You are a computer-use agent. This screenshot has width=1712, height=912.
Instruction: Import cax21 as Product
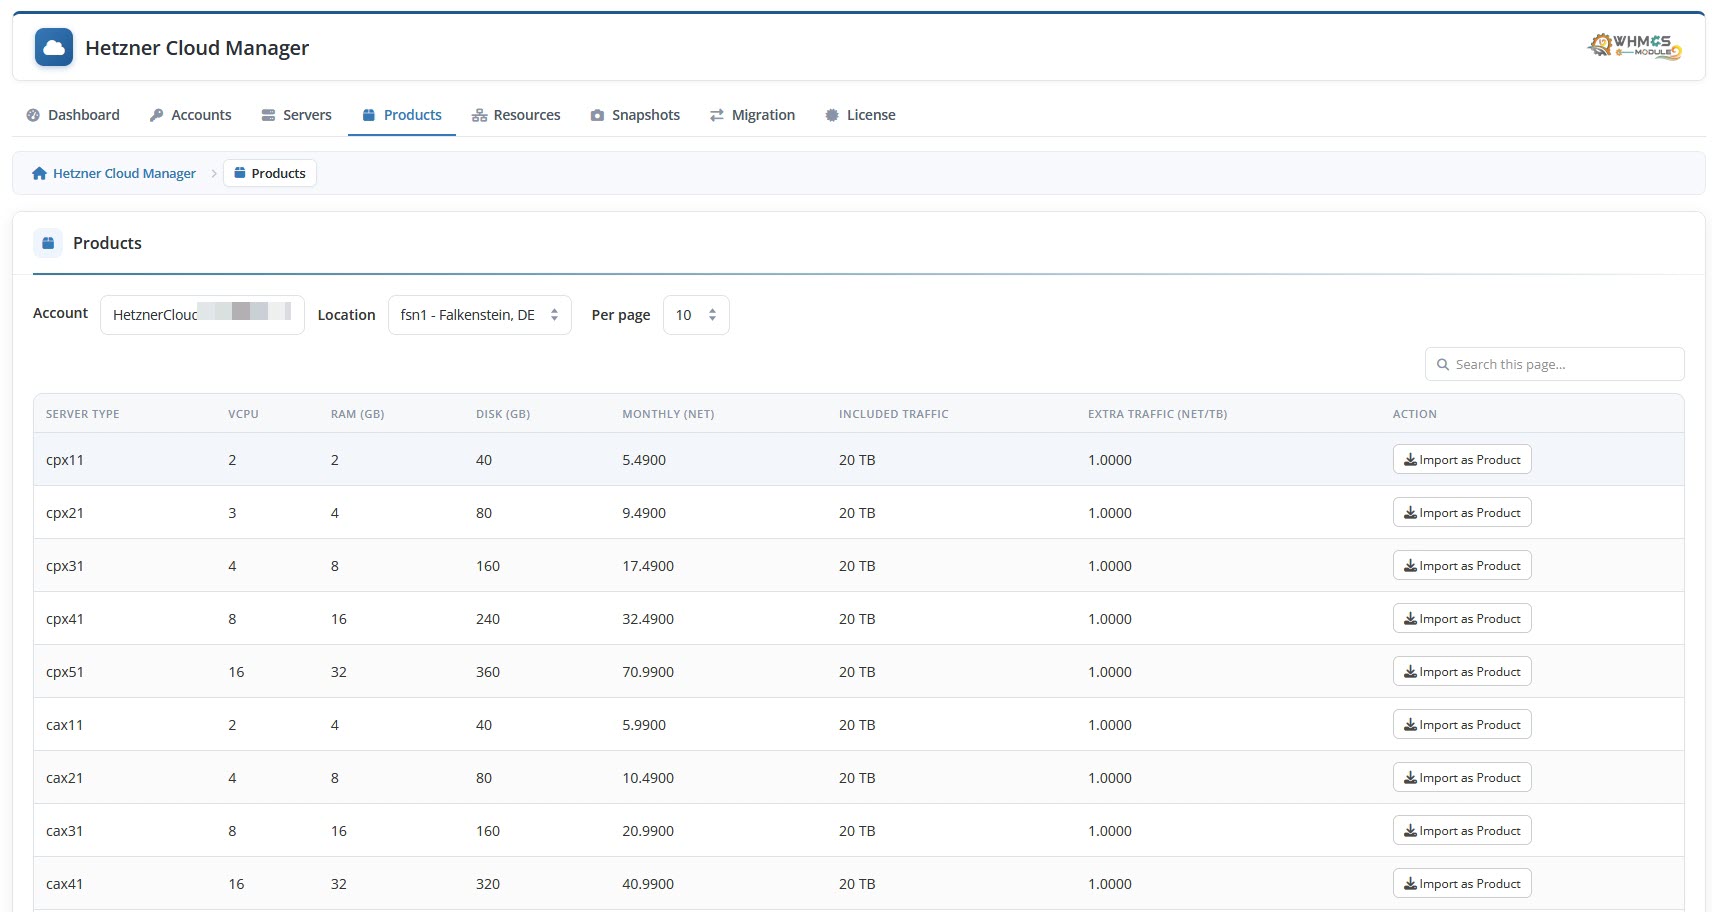pos(1462,778)
